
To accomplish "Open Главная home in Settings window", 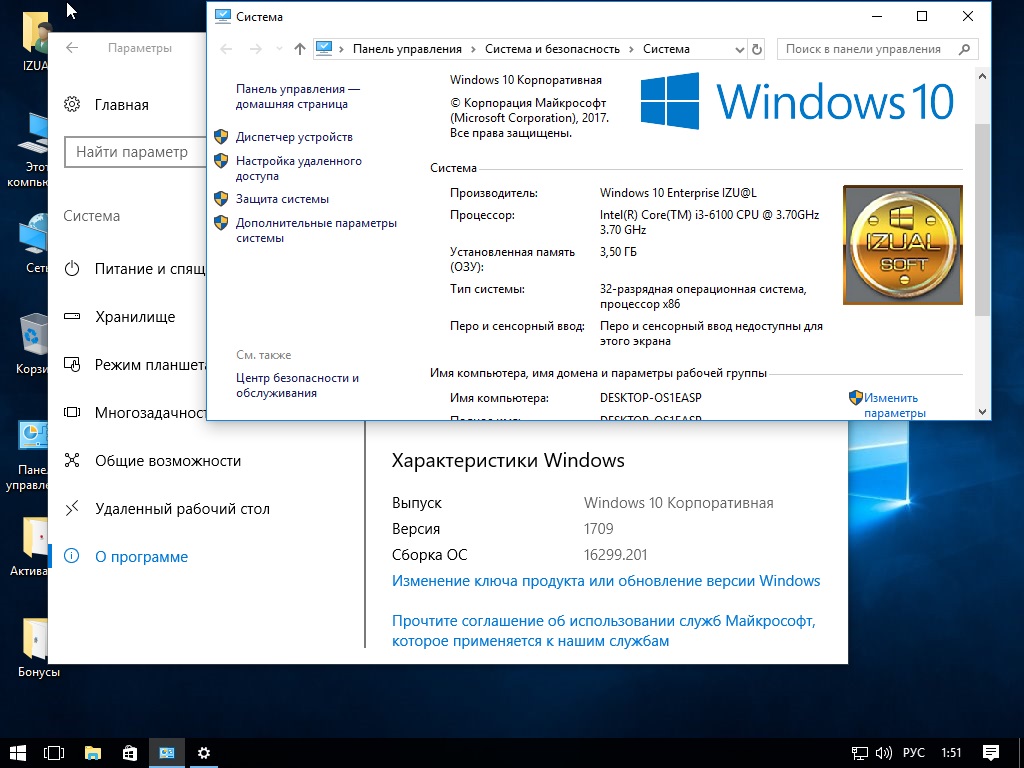I will (121, 104).
